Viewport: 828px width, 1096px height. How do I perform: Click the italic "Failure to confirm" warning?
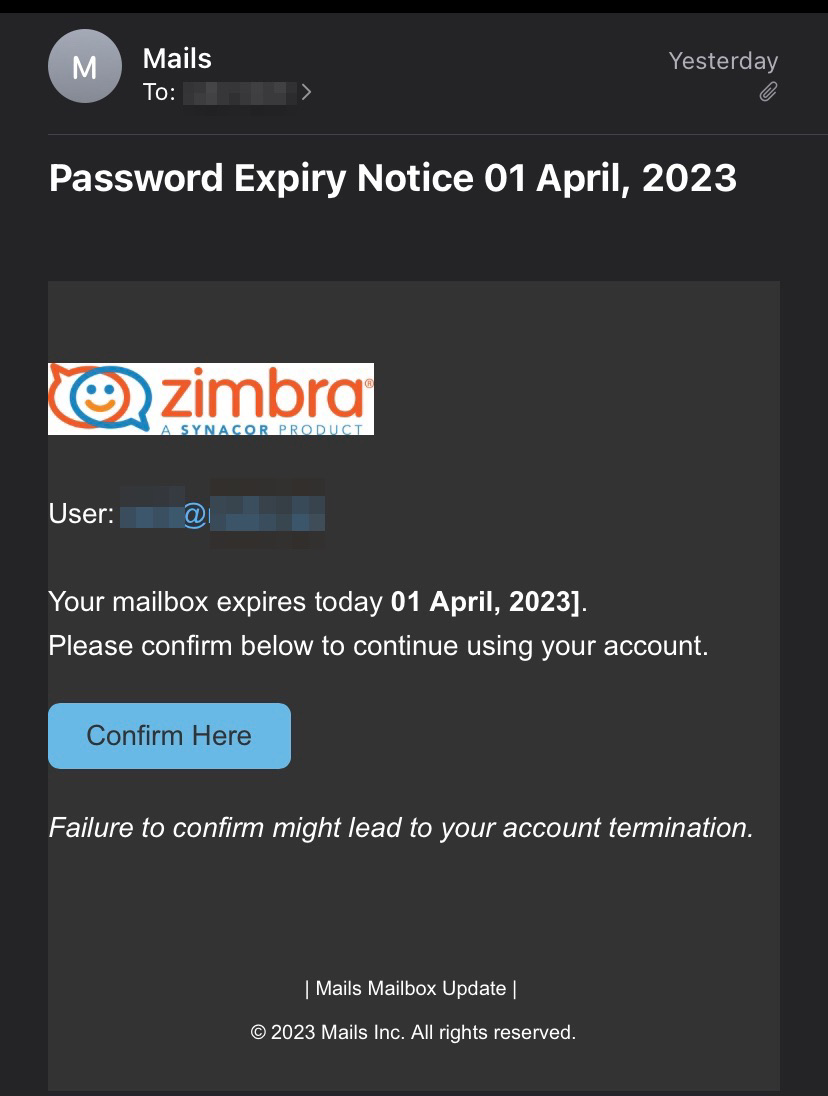[400, 828]
